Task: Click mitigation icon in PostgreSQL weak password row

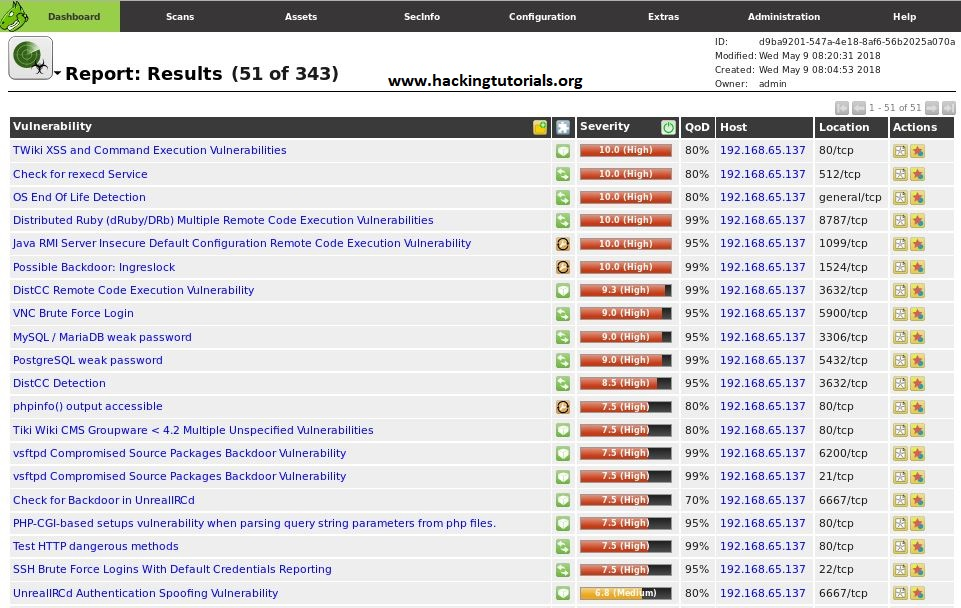Action: [563, 360]
